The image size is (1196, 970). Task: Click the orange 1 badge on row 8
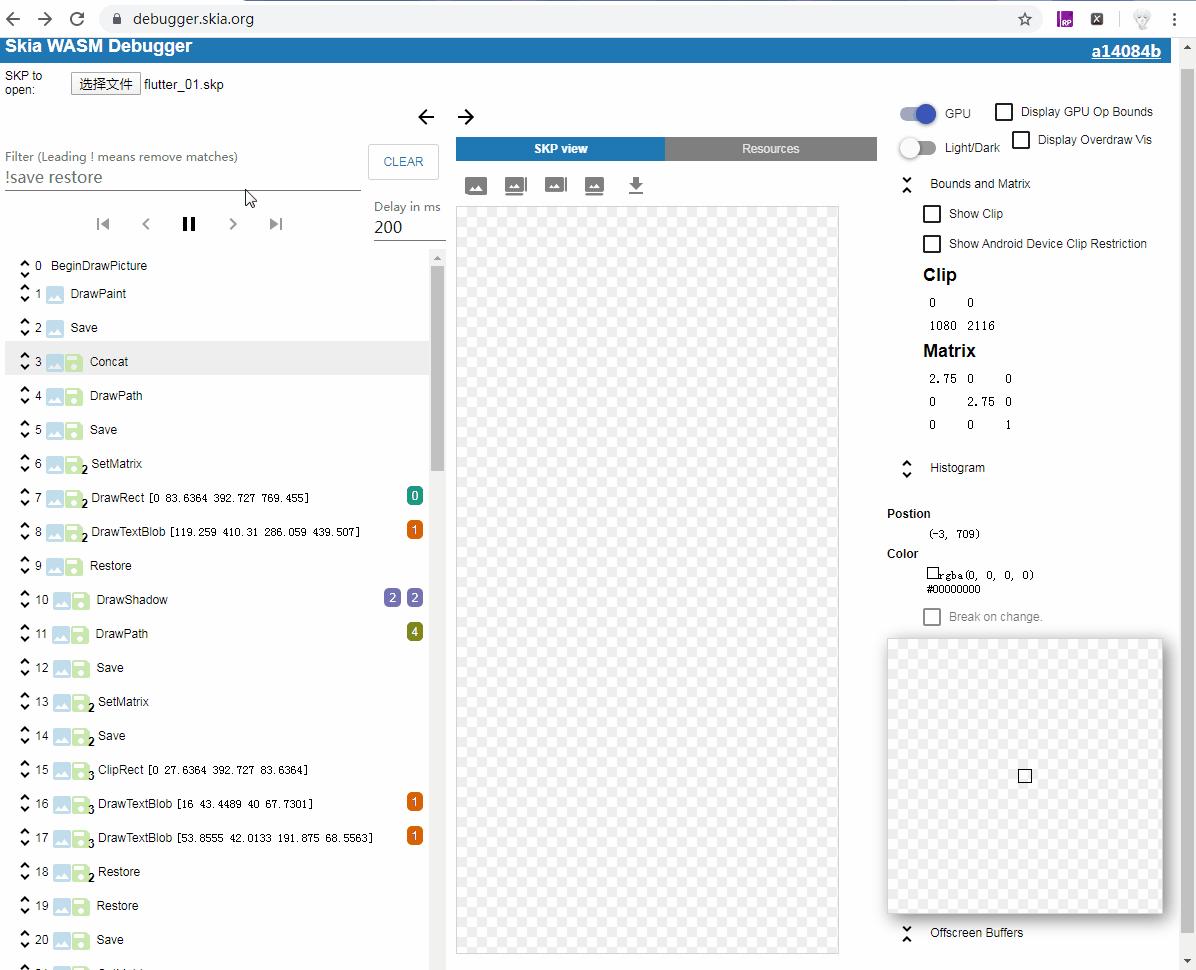415,530
